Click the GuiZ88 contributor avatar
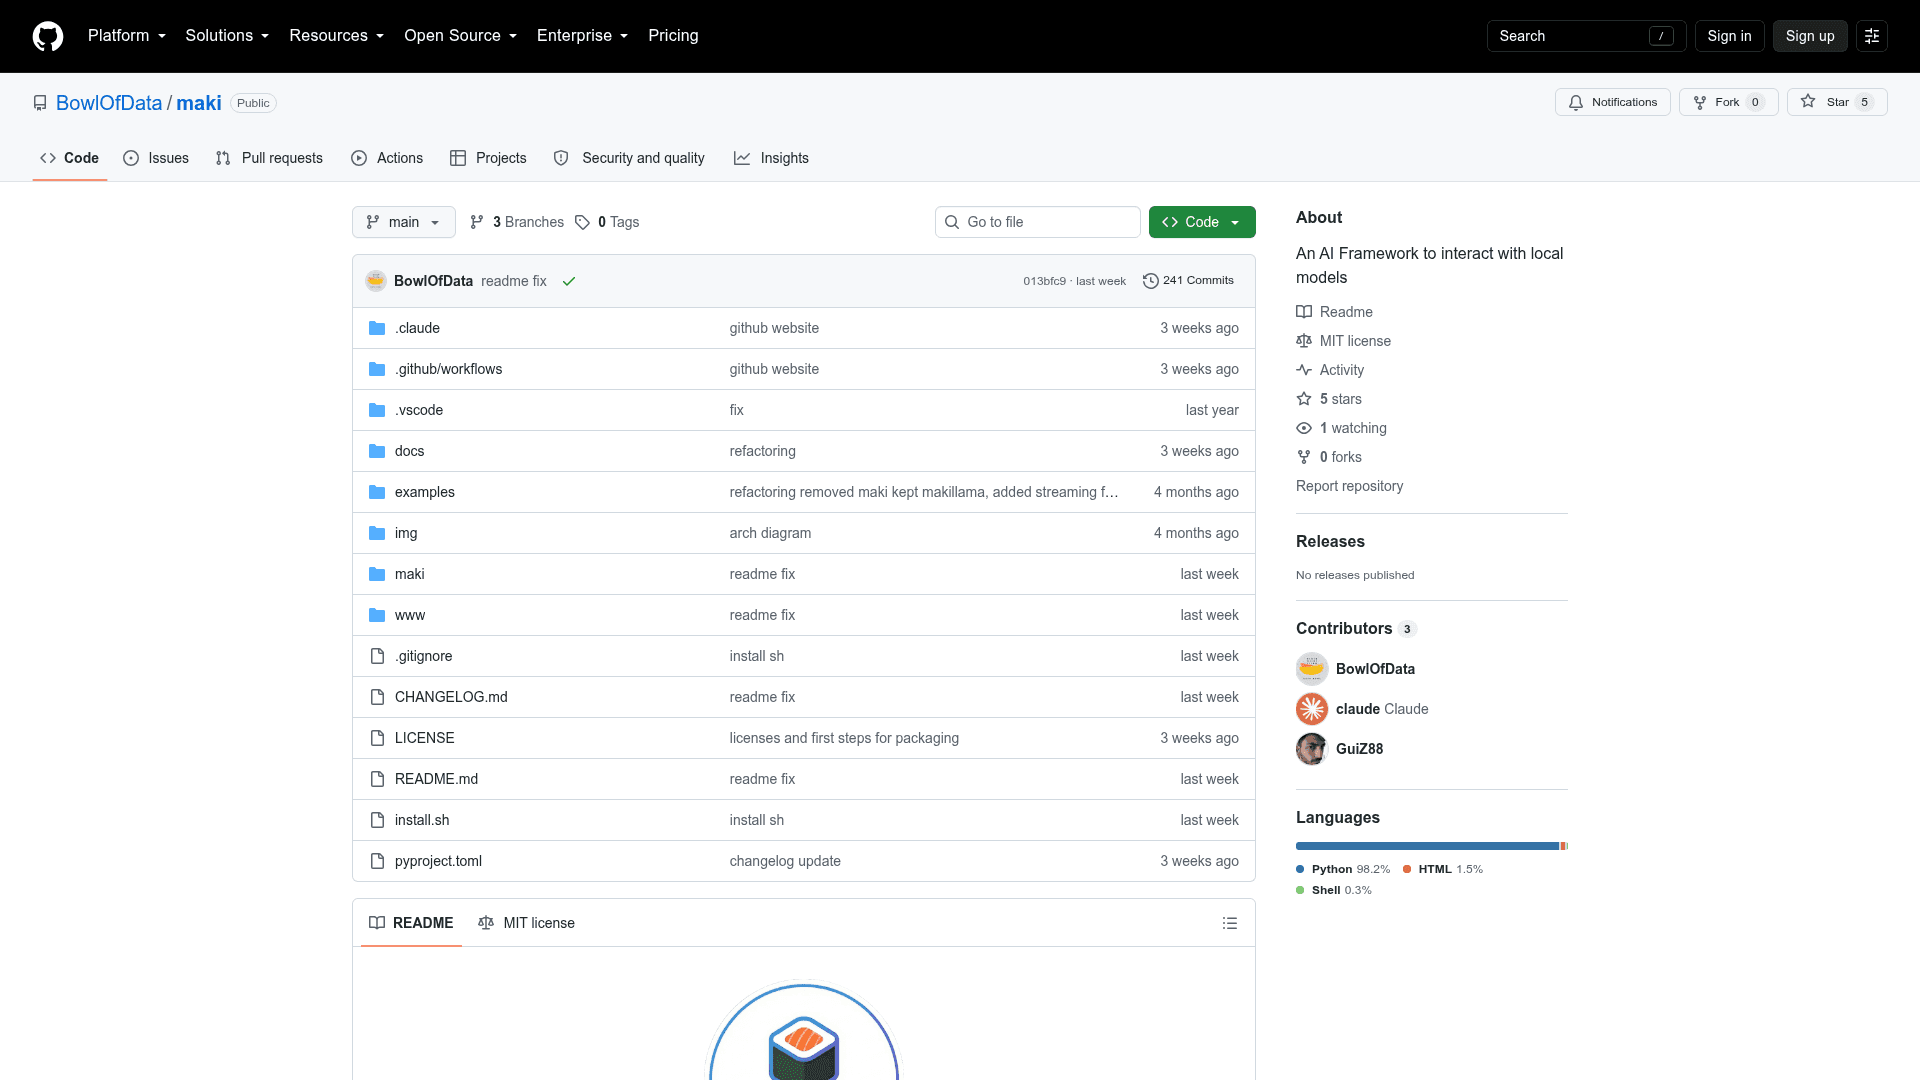 click(1312, 749)
